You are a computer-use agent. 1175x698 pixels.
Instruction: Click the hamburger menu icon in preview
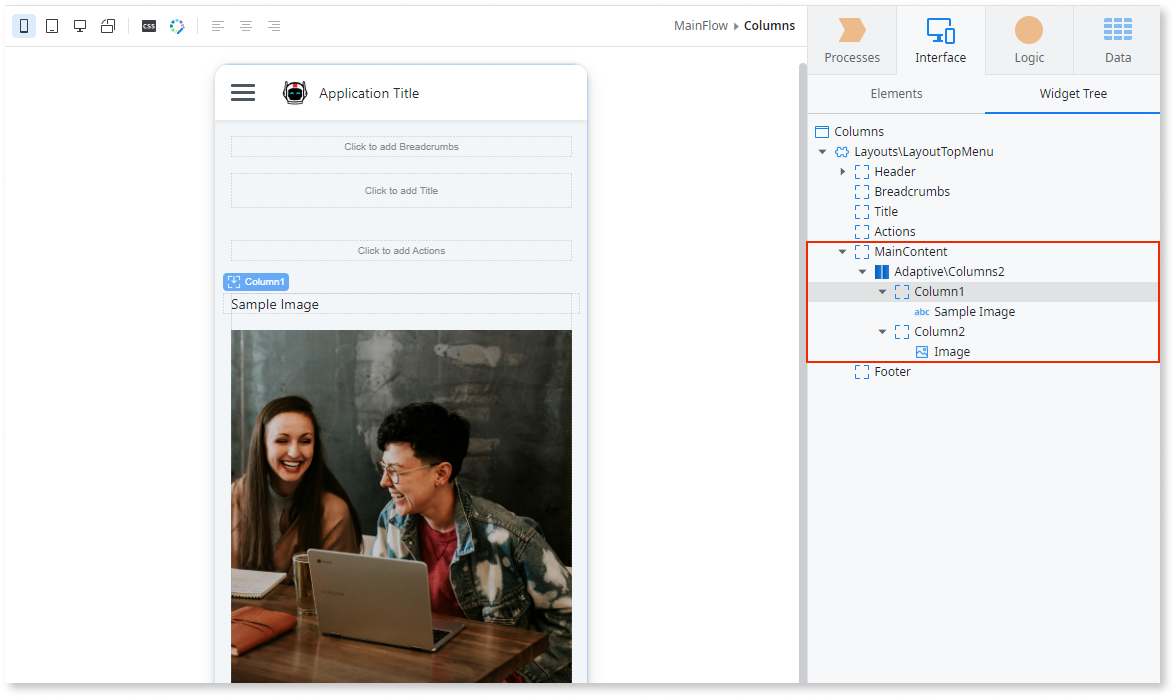pos(243,93)
